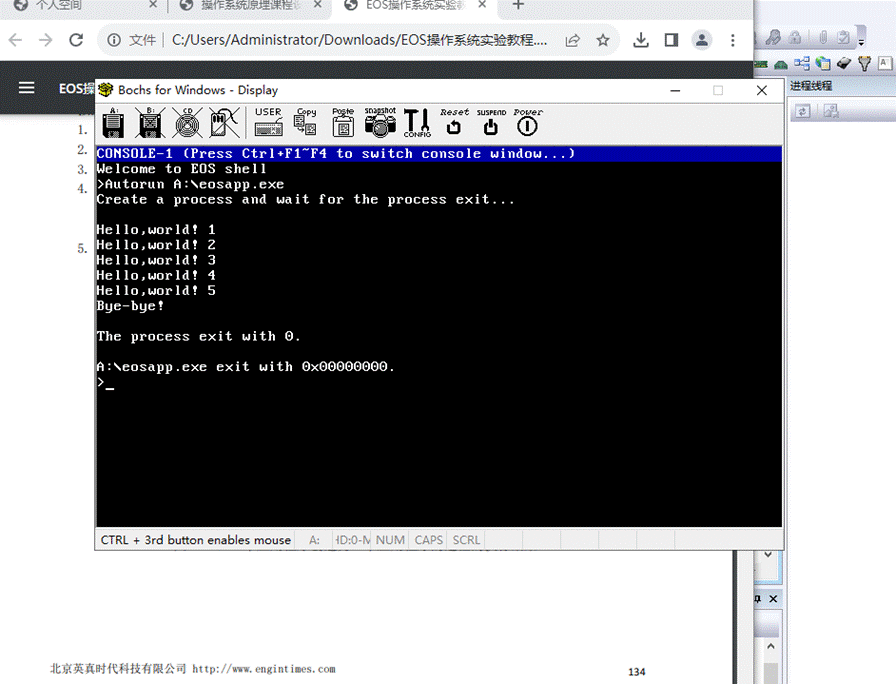896x684 pixels.
Task: Click the funnel filter icon in IDE toolbar
Action: click(x=865, y=63)
